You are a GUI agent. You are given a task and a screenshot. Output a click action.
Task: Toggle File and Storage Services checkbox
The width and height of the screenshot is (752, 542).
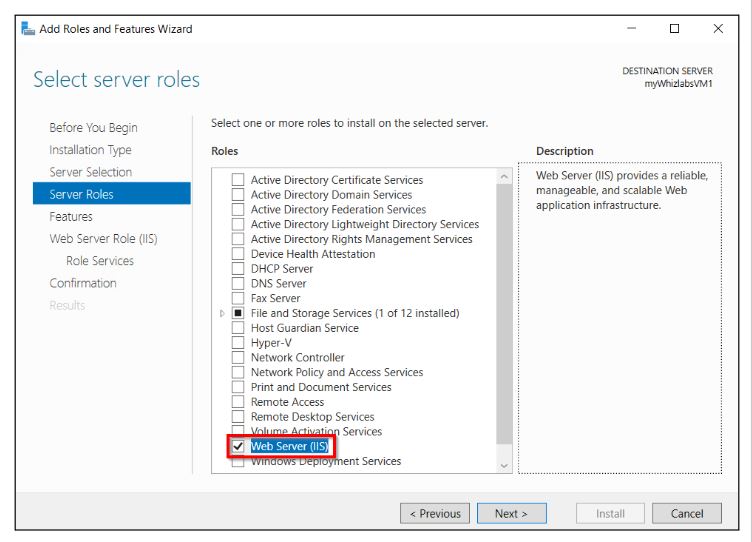coord(238,313)
